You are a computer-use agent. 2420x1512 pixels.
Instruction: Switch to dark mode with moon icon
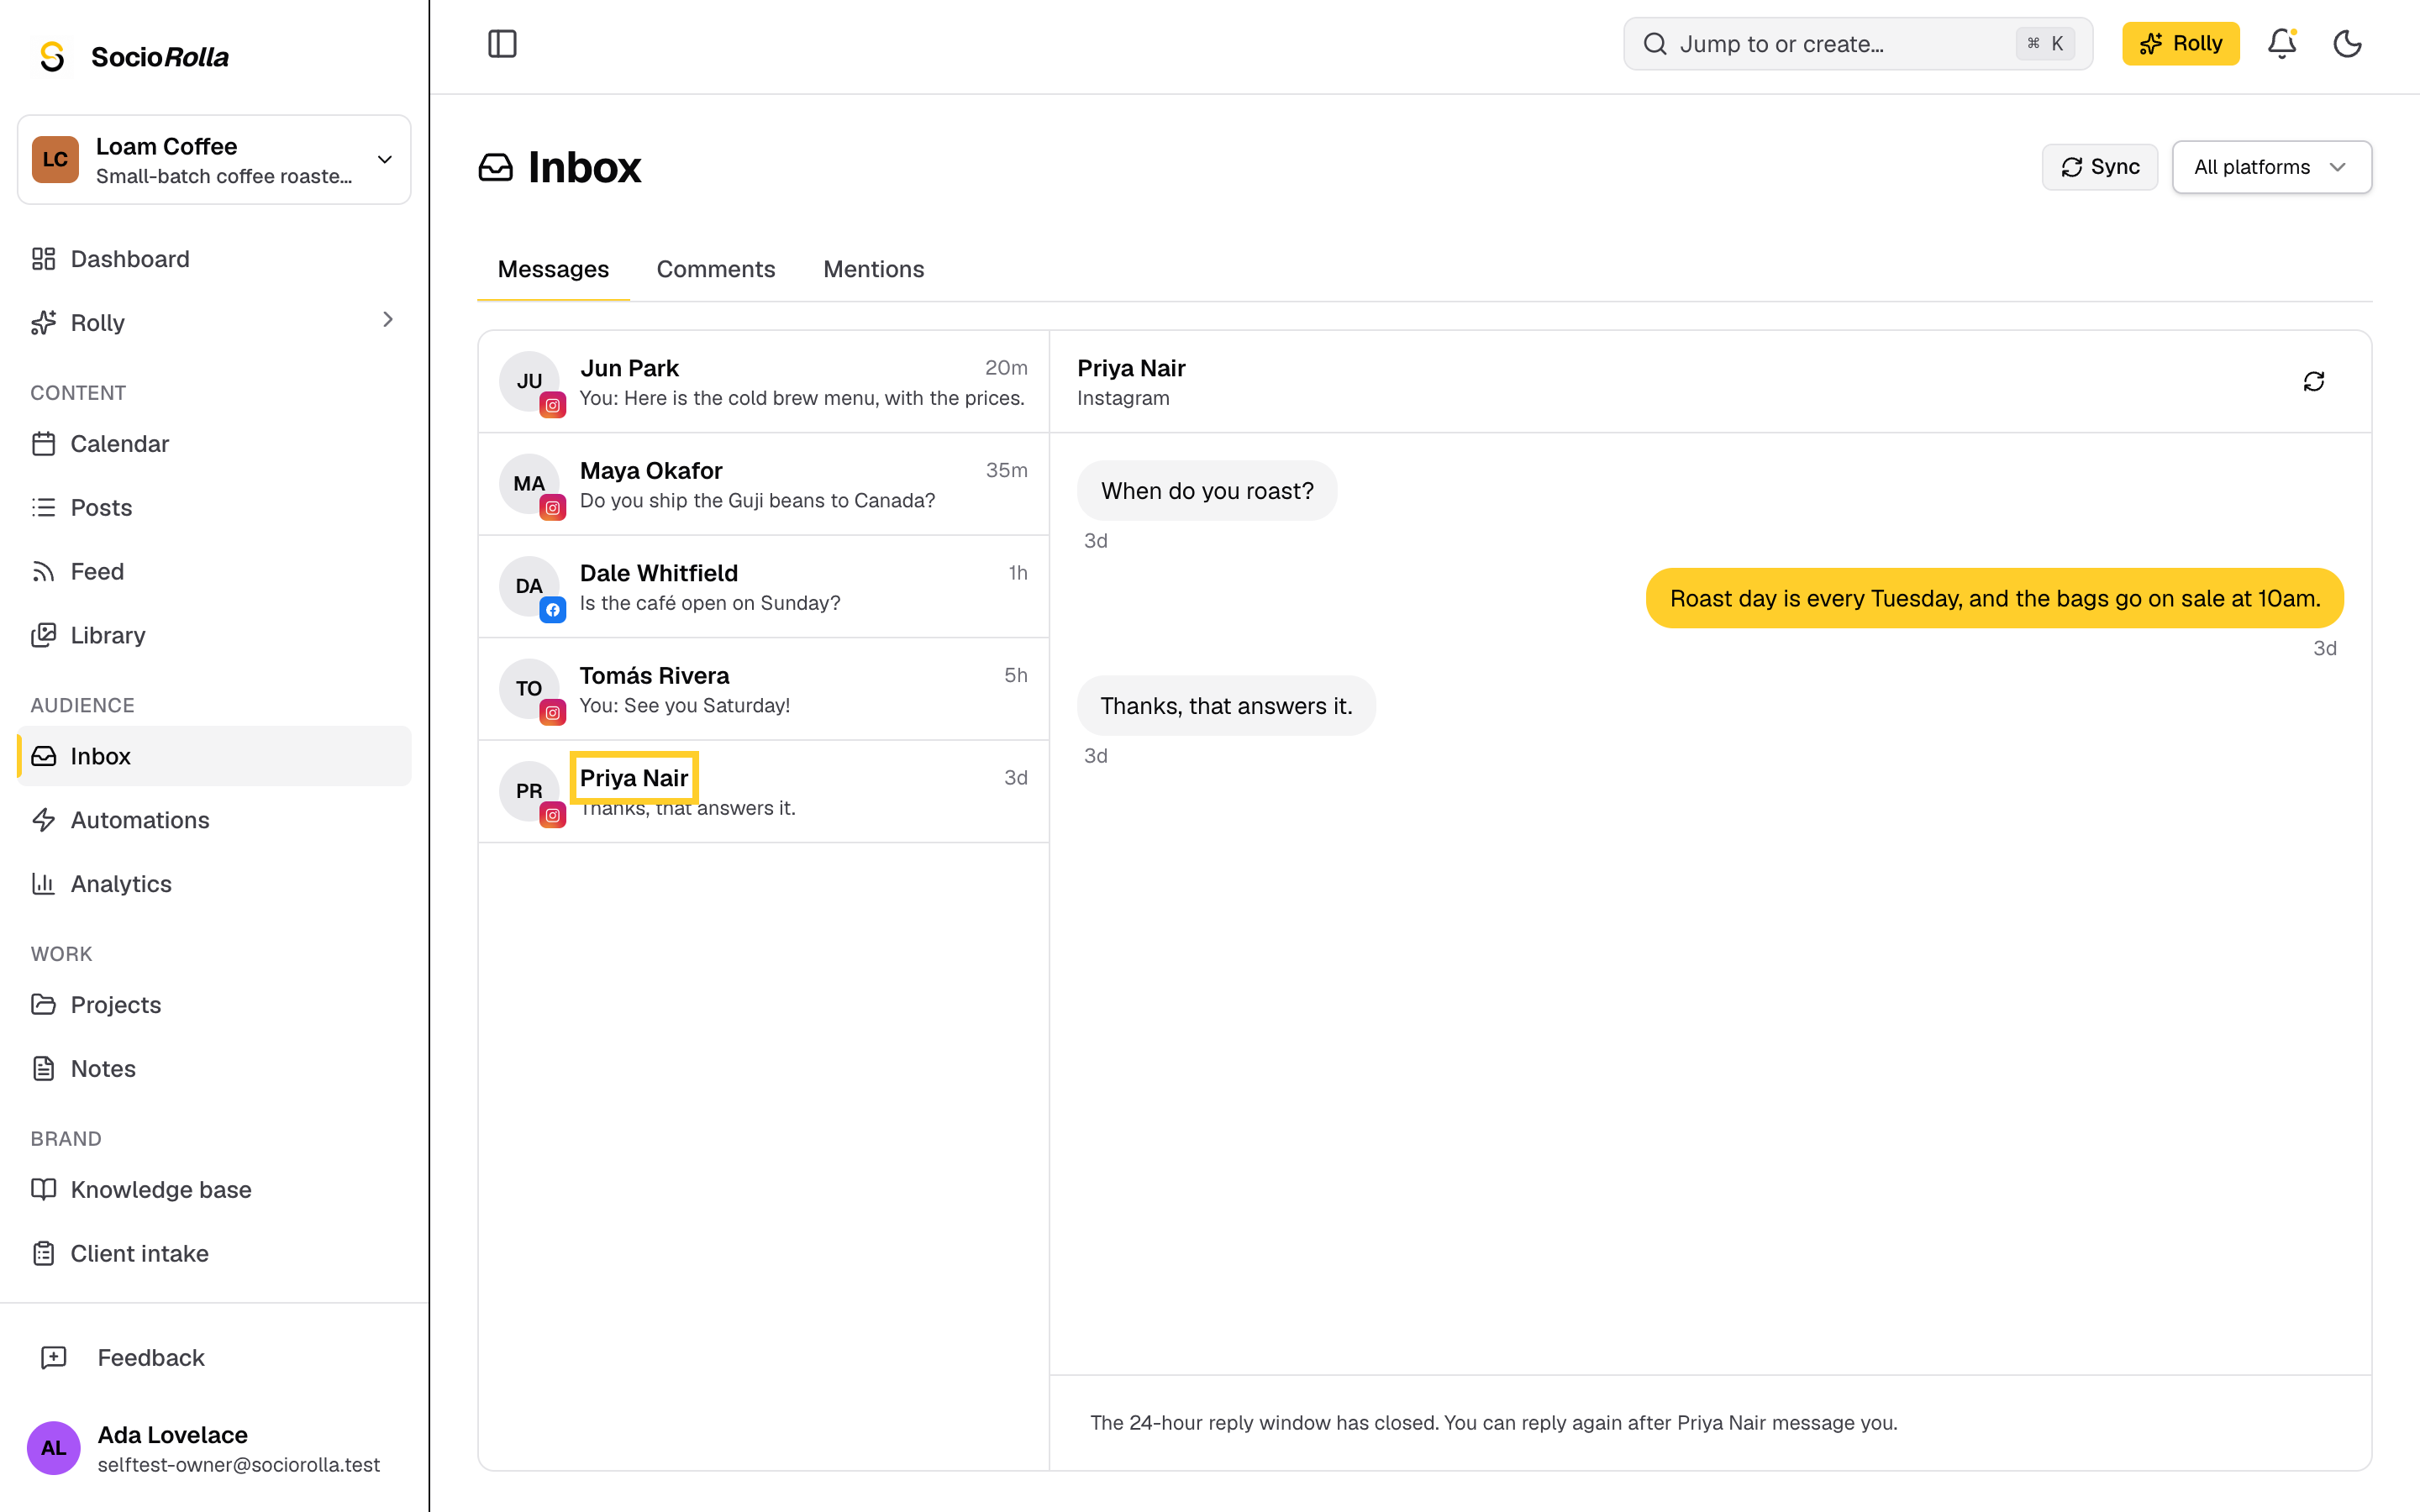[x=2347, y=44]
